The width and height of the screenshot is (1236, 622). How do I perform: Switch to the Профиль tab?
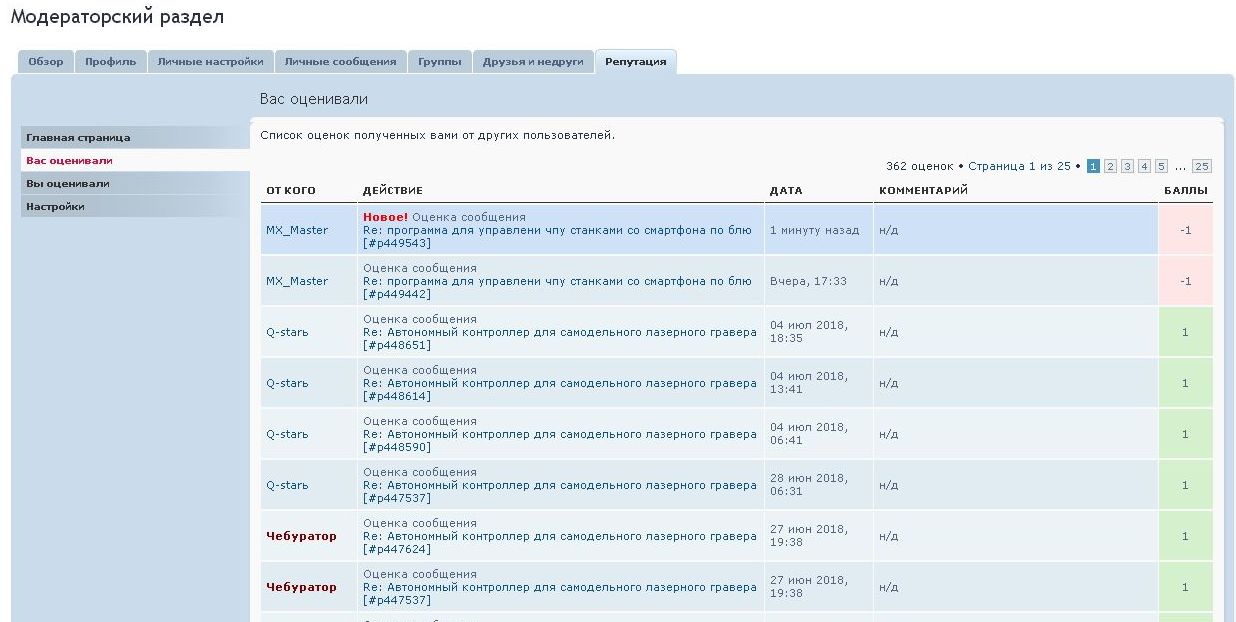pyautogui.click(x=111, y=62)
